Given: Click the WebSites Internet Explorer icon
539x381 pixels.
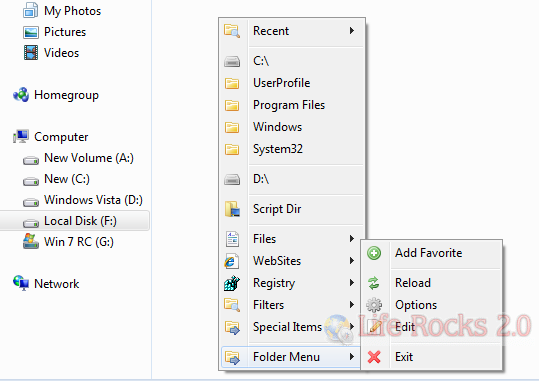Looking at the screenshot, I should click(232, 261).
